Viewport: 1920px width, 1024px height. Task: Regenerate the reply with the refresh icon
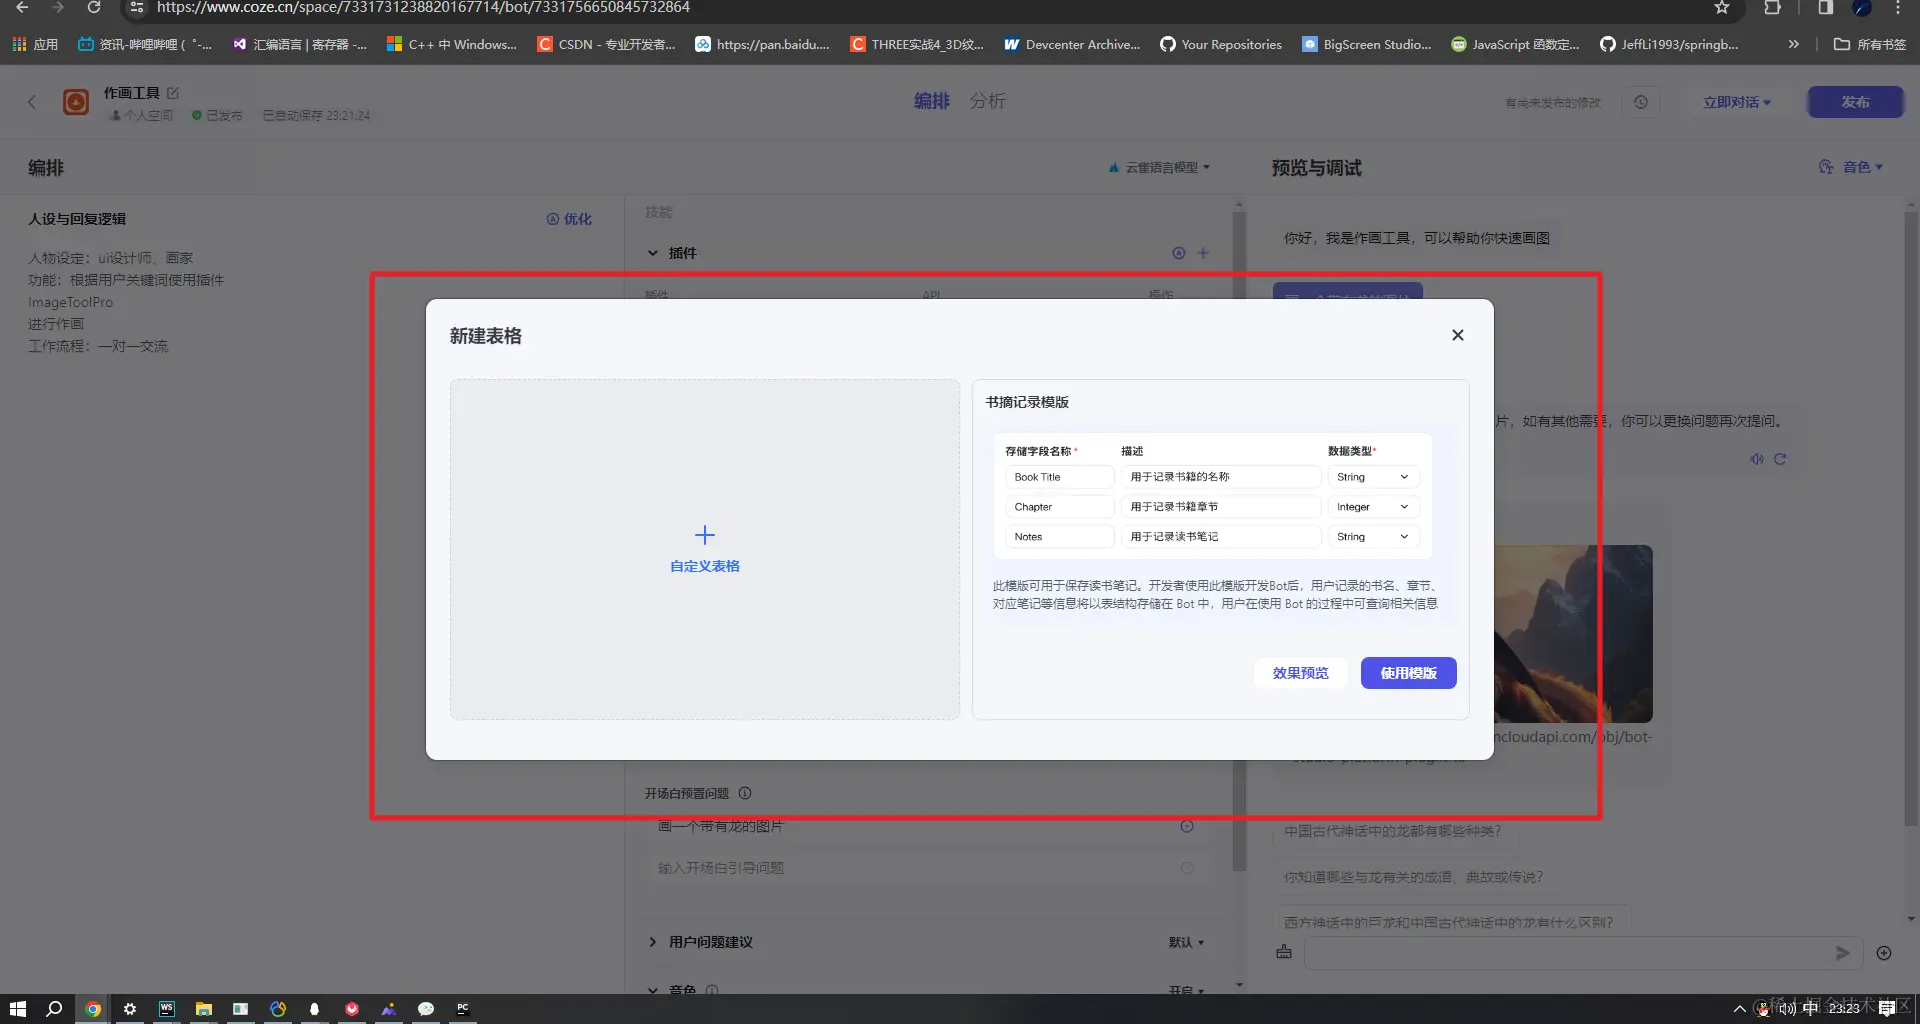coord(1780,459)
